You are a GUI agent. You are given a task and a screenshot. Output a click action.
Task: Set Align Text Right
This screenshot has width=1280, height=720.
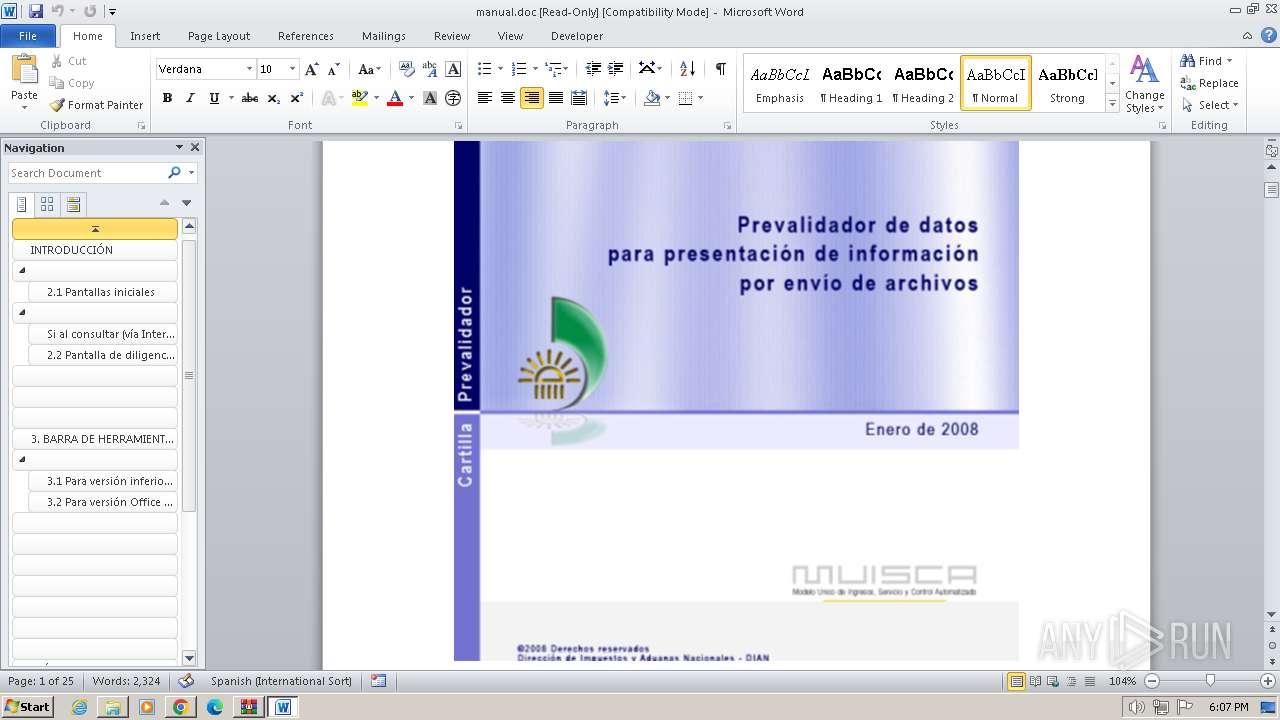531,98
